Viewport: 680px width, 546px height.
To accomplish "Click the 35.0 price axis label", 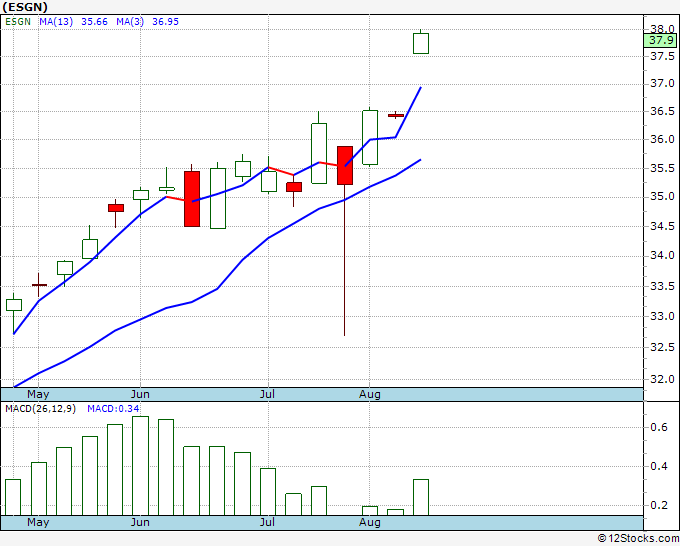I will [663, 197].
